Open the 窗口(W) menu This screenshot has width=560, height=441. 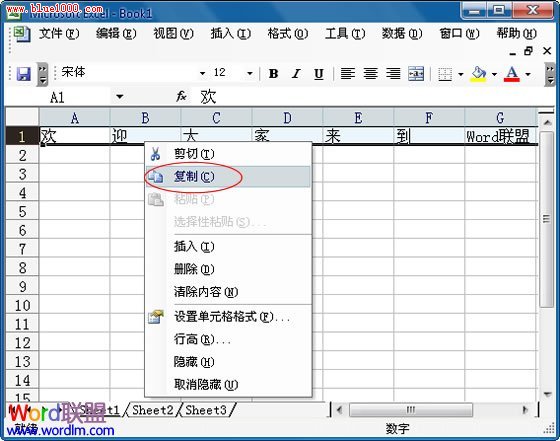coord(459,34)
